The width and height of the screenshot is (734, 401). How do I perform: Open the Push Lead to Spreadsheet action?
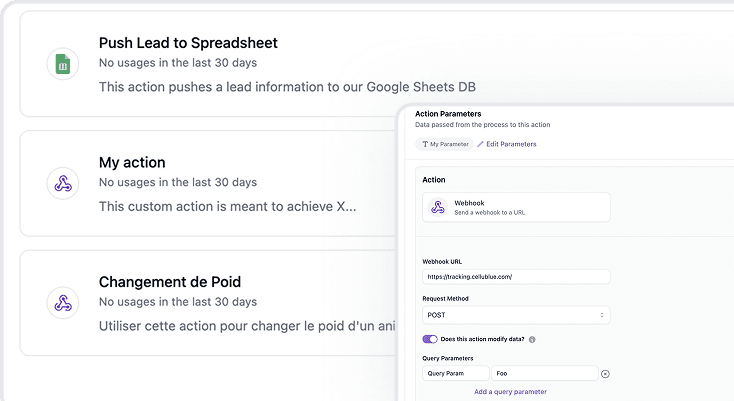(188, 43)
